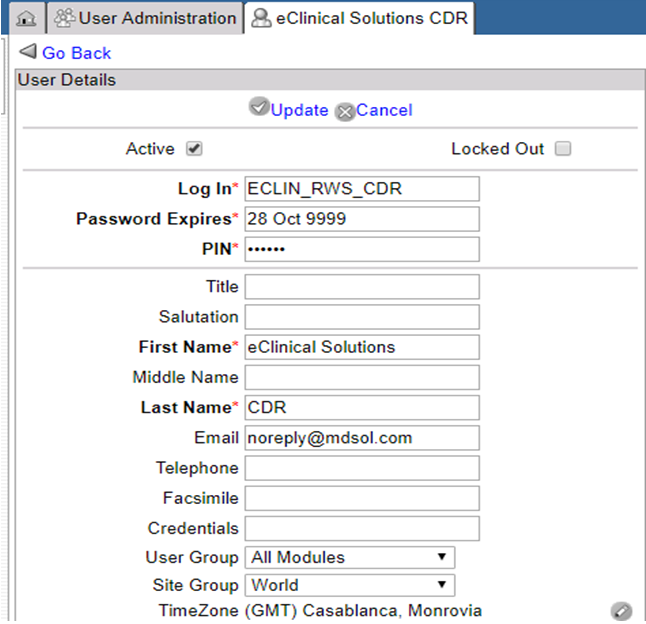Click the User Administration group icon

coord(65,18)
